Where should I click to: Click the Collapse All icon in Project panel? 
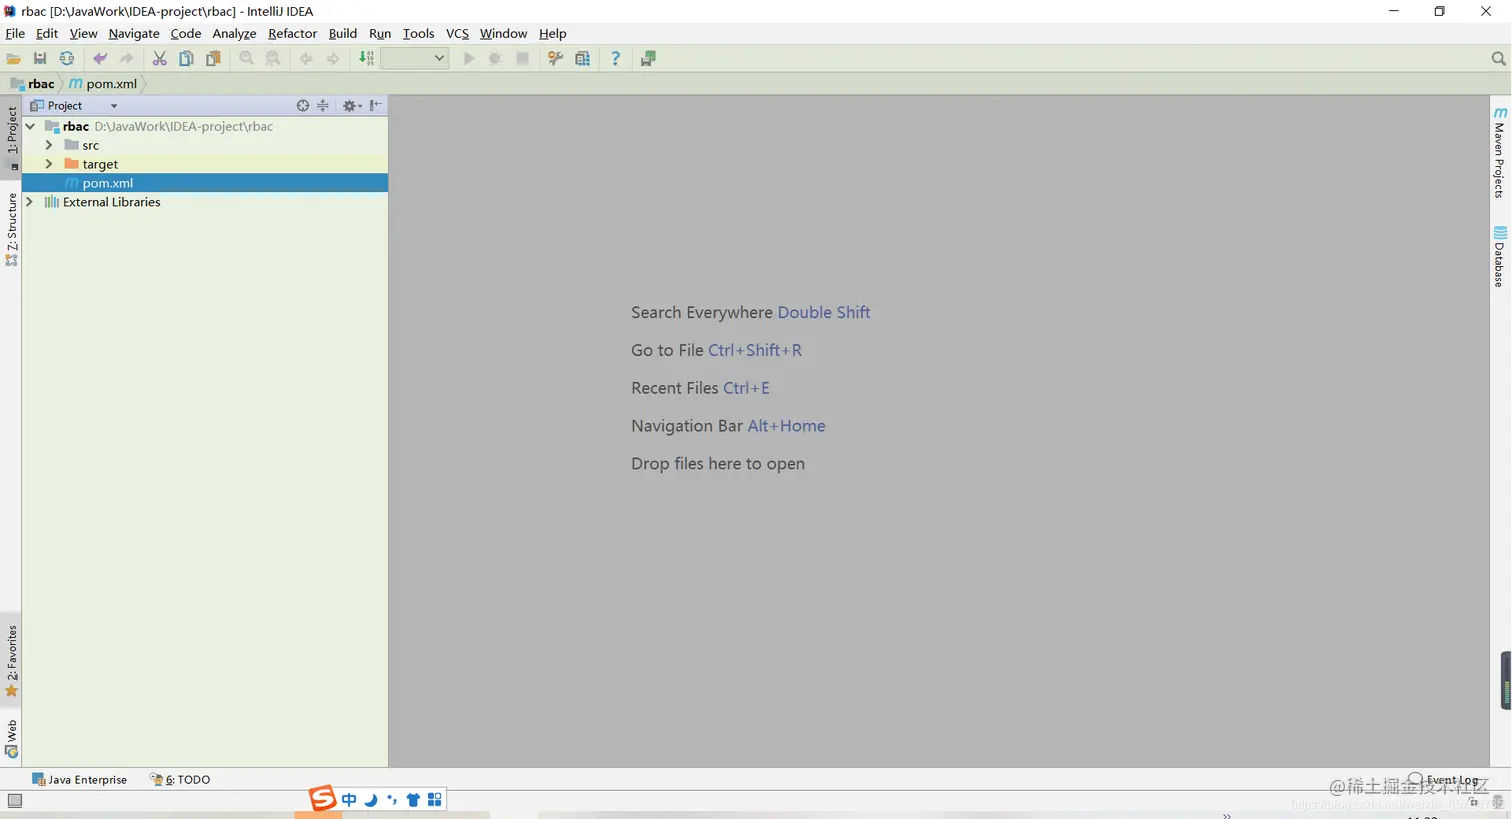[x=323, y=105]
